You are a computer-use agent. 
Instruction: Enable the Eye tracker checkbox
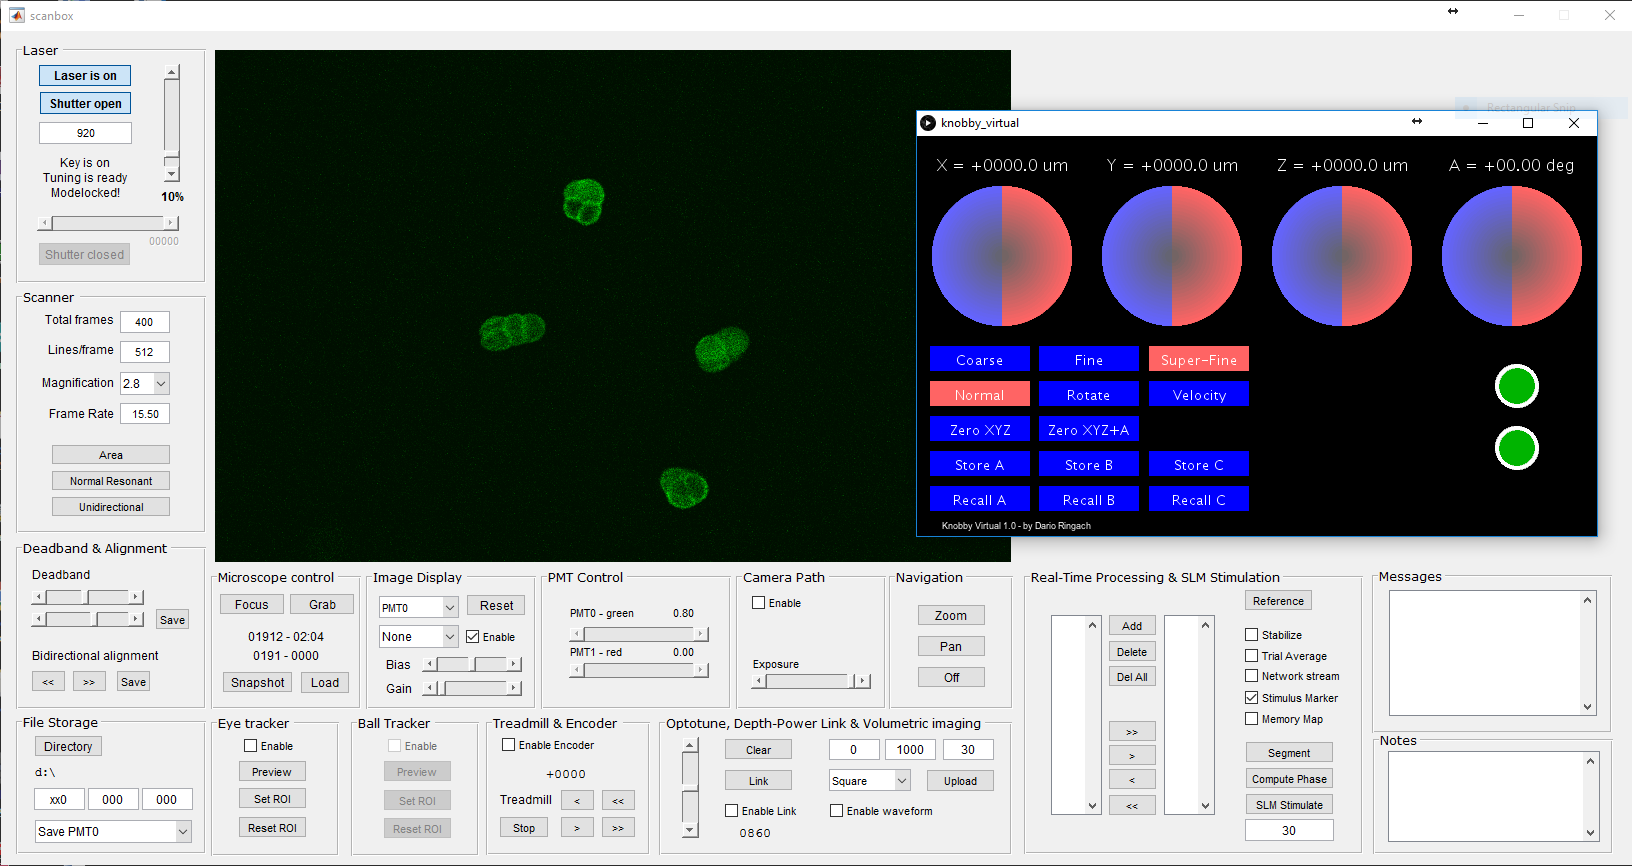coord(251,746)
